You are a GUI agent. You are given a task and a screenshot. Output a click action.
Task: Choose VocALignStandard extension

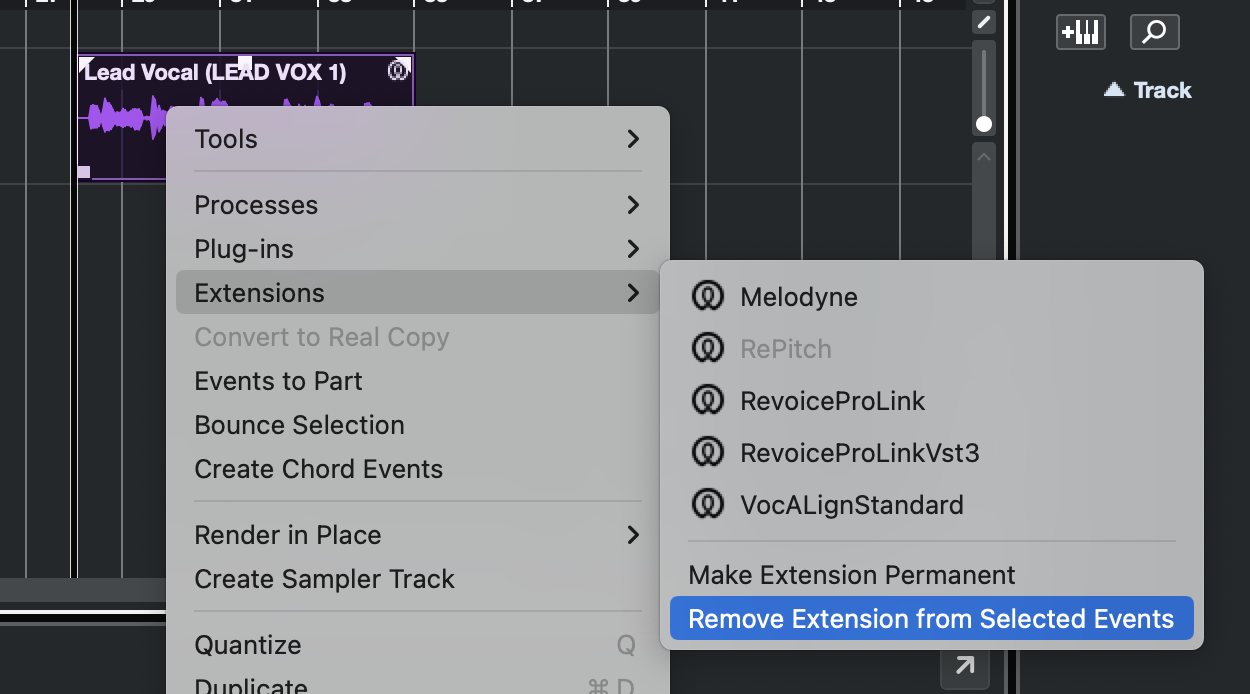(851, 505)
